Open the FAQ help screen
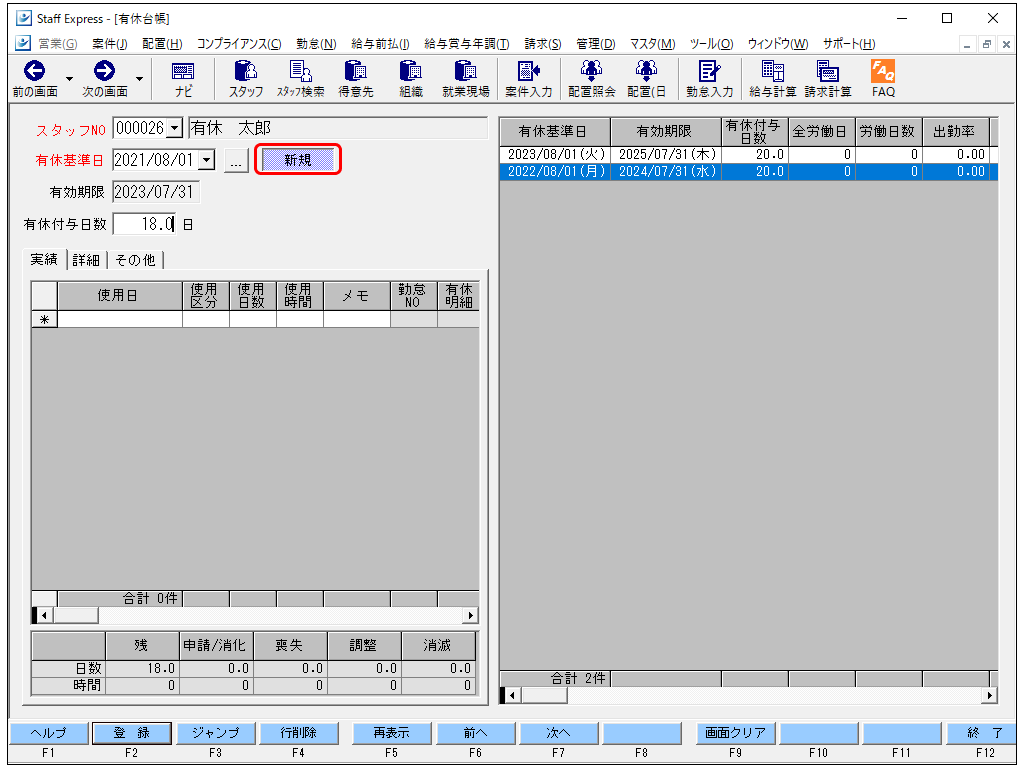Screen dimensions: 1024x768 click(x=882, y=79)
